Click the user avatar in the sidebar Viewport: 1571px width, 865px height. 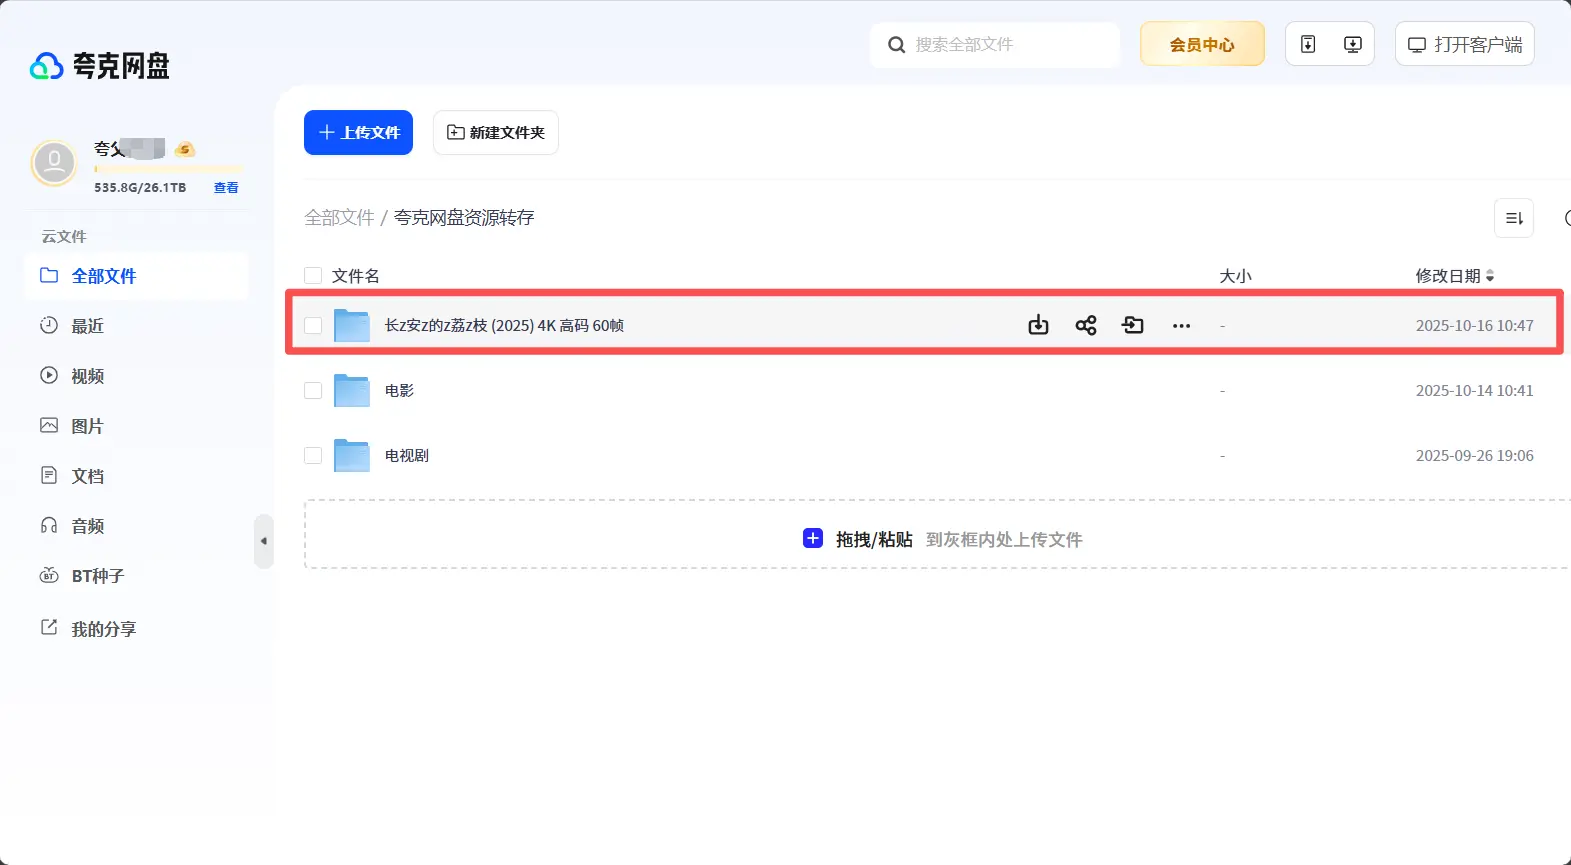tap(54, 162)
